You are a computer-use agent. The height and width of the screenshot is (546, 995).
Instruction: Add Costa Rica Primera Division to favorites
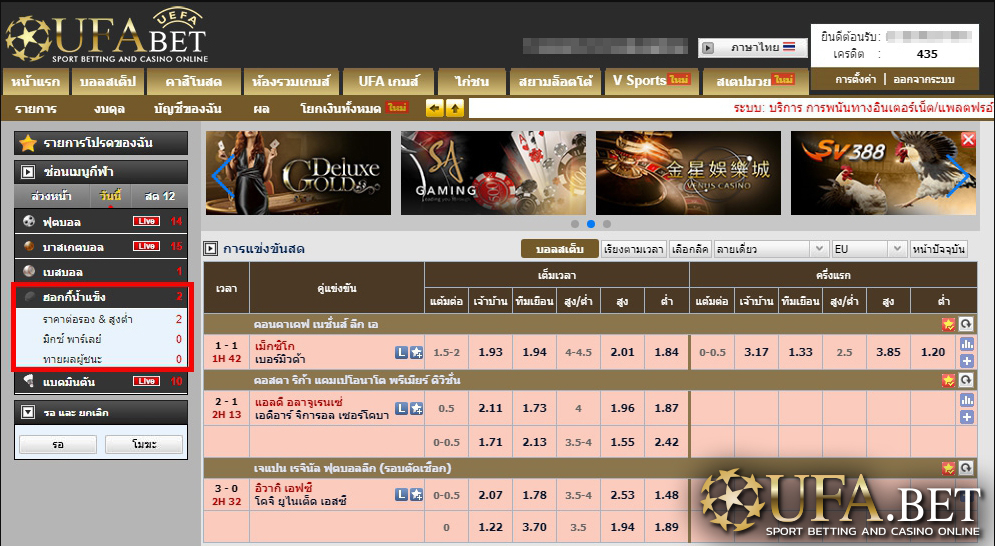tap(948, 380)
